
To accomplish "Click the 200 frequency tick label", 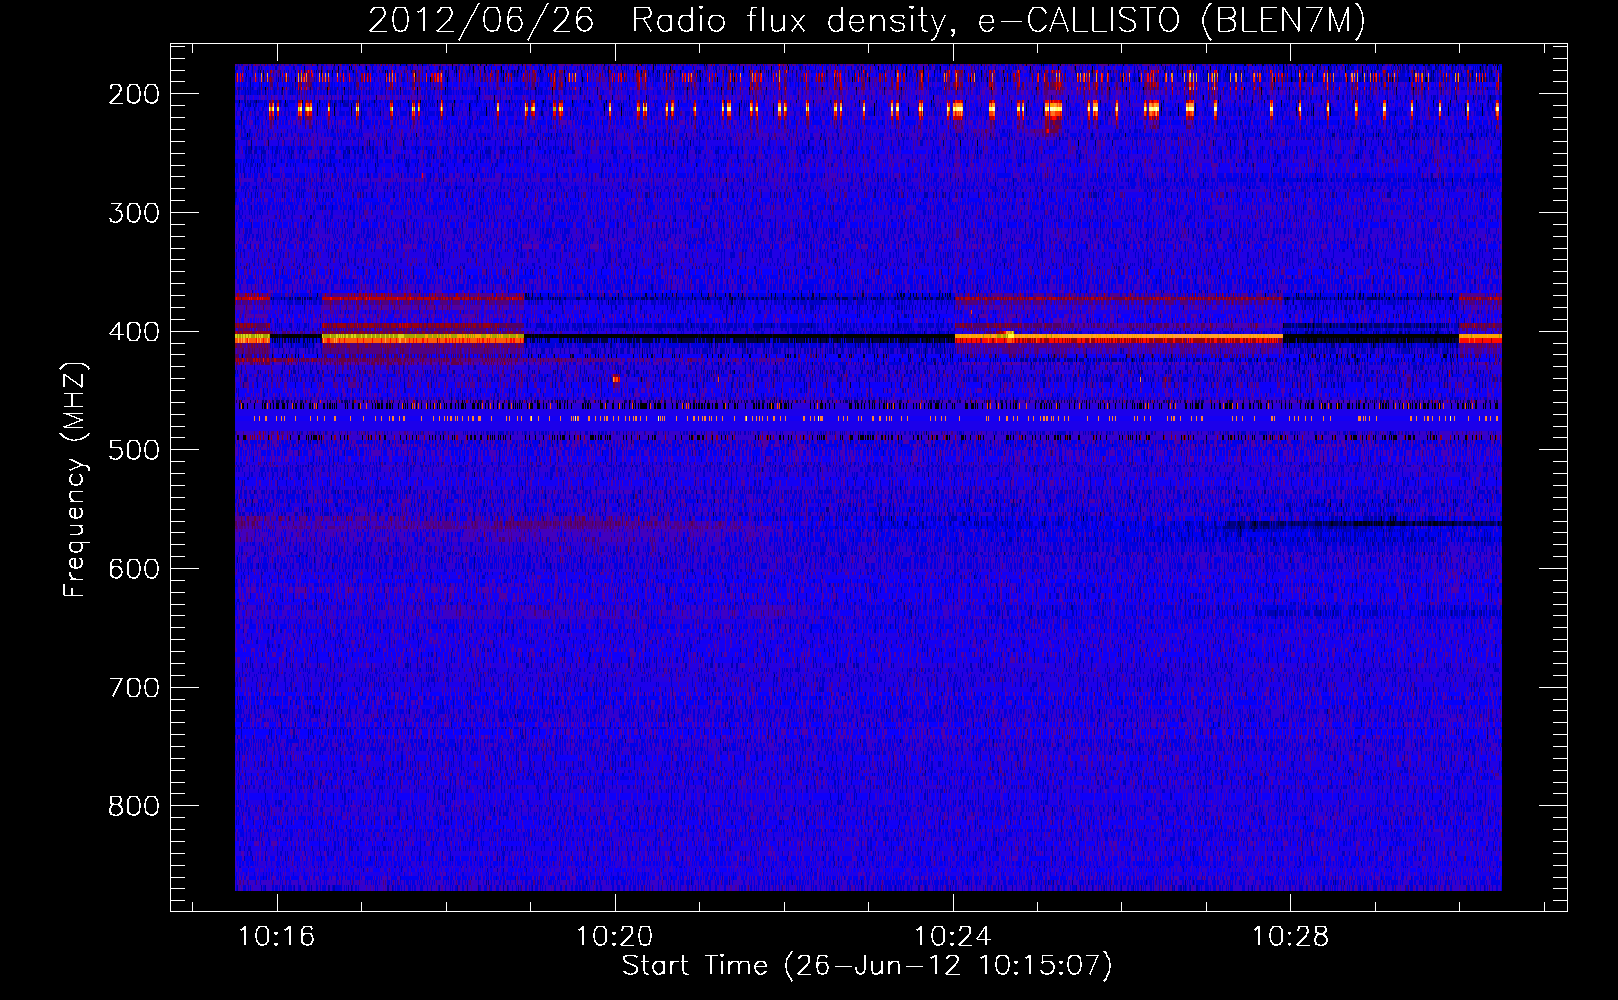I will (134, 94).
